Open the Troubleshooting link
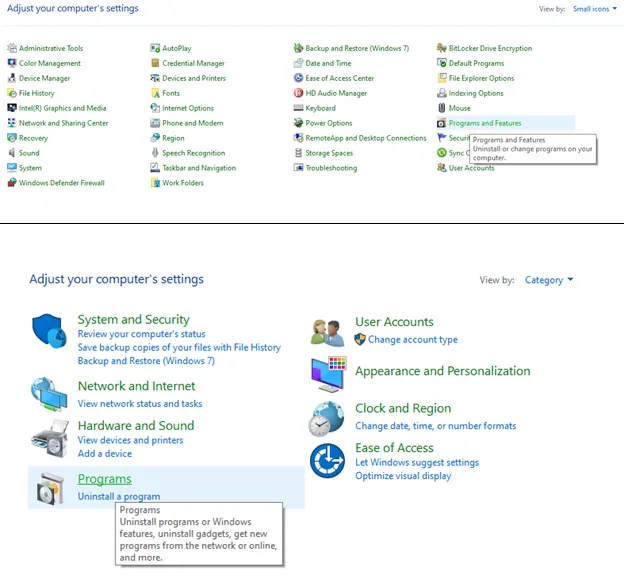 331,168
